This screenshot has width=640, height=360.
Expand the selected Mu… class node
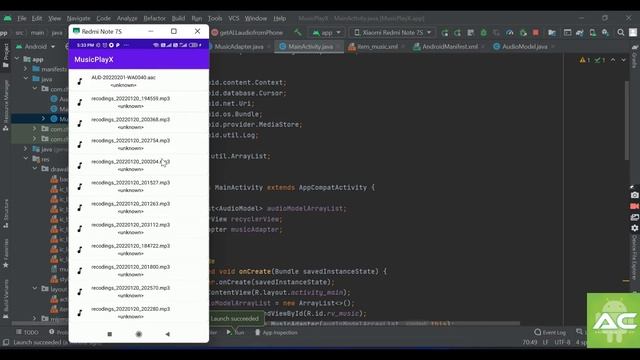(x=43, y=119)
